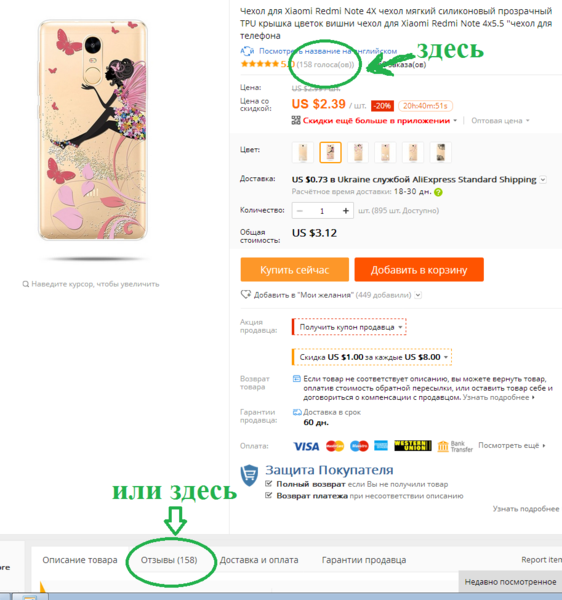Image resolution: width=562 pixels, height=600 pixels.
Task: Open the Отзывы (158) tab
Action: tap(169, 560)
